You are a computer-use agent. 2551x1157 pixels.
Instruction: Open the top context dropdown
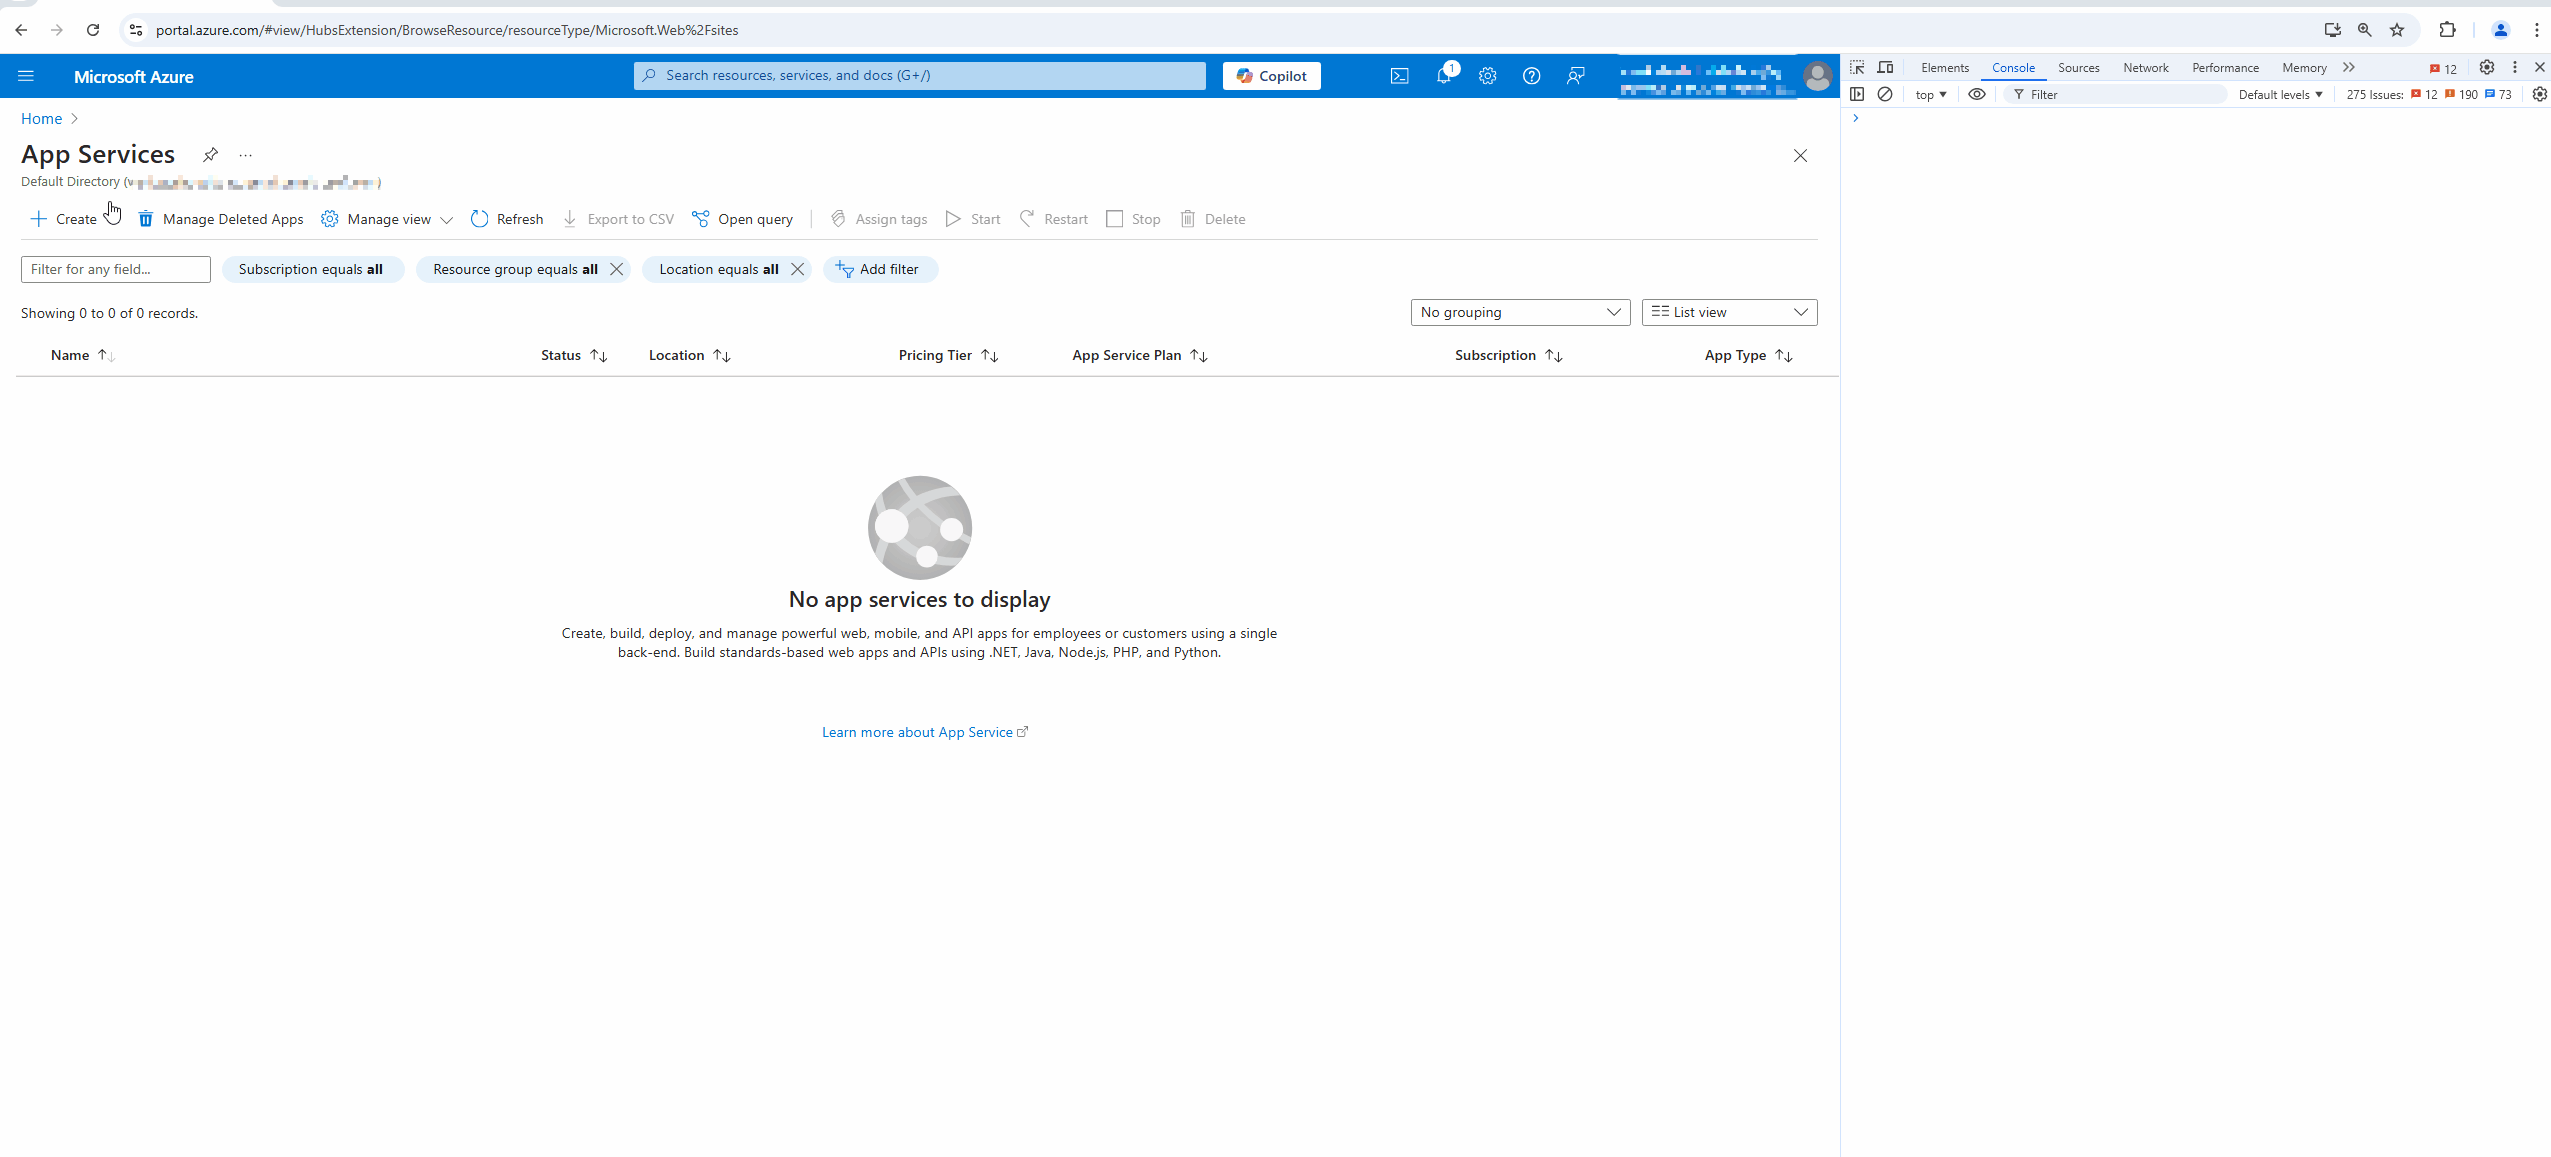pyautogui.click(x=1931, y=94)
